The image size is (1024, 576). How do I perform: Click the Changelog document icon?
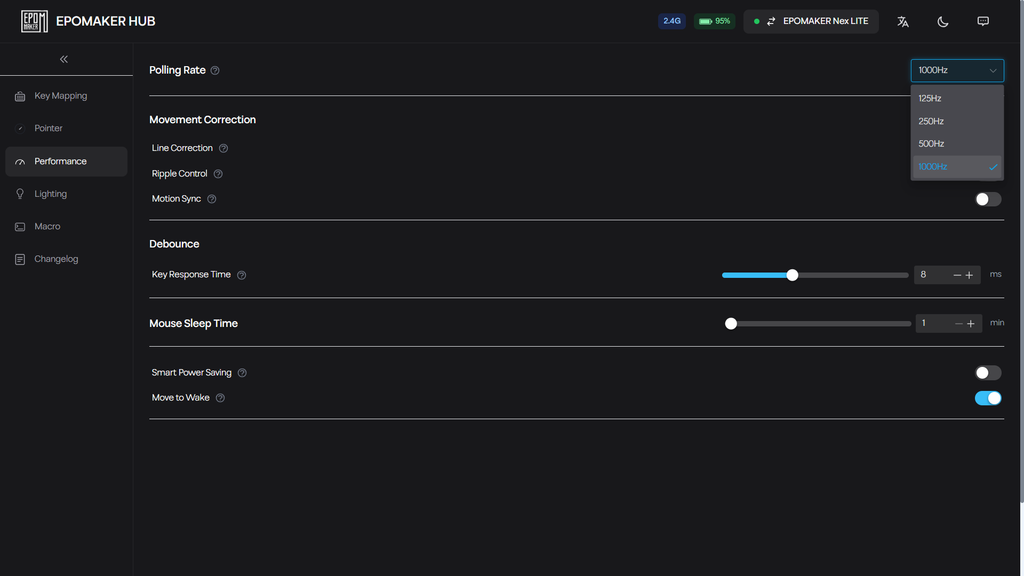coord(20,259)
